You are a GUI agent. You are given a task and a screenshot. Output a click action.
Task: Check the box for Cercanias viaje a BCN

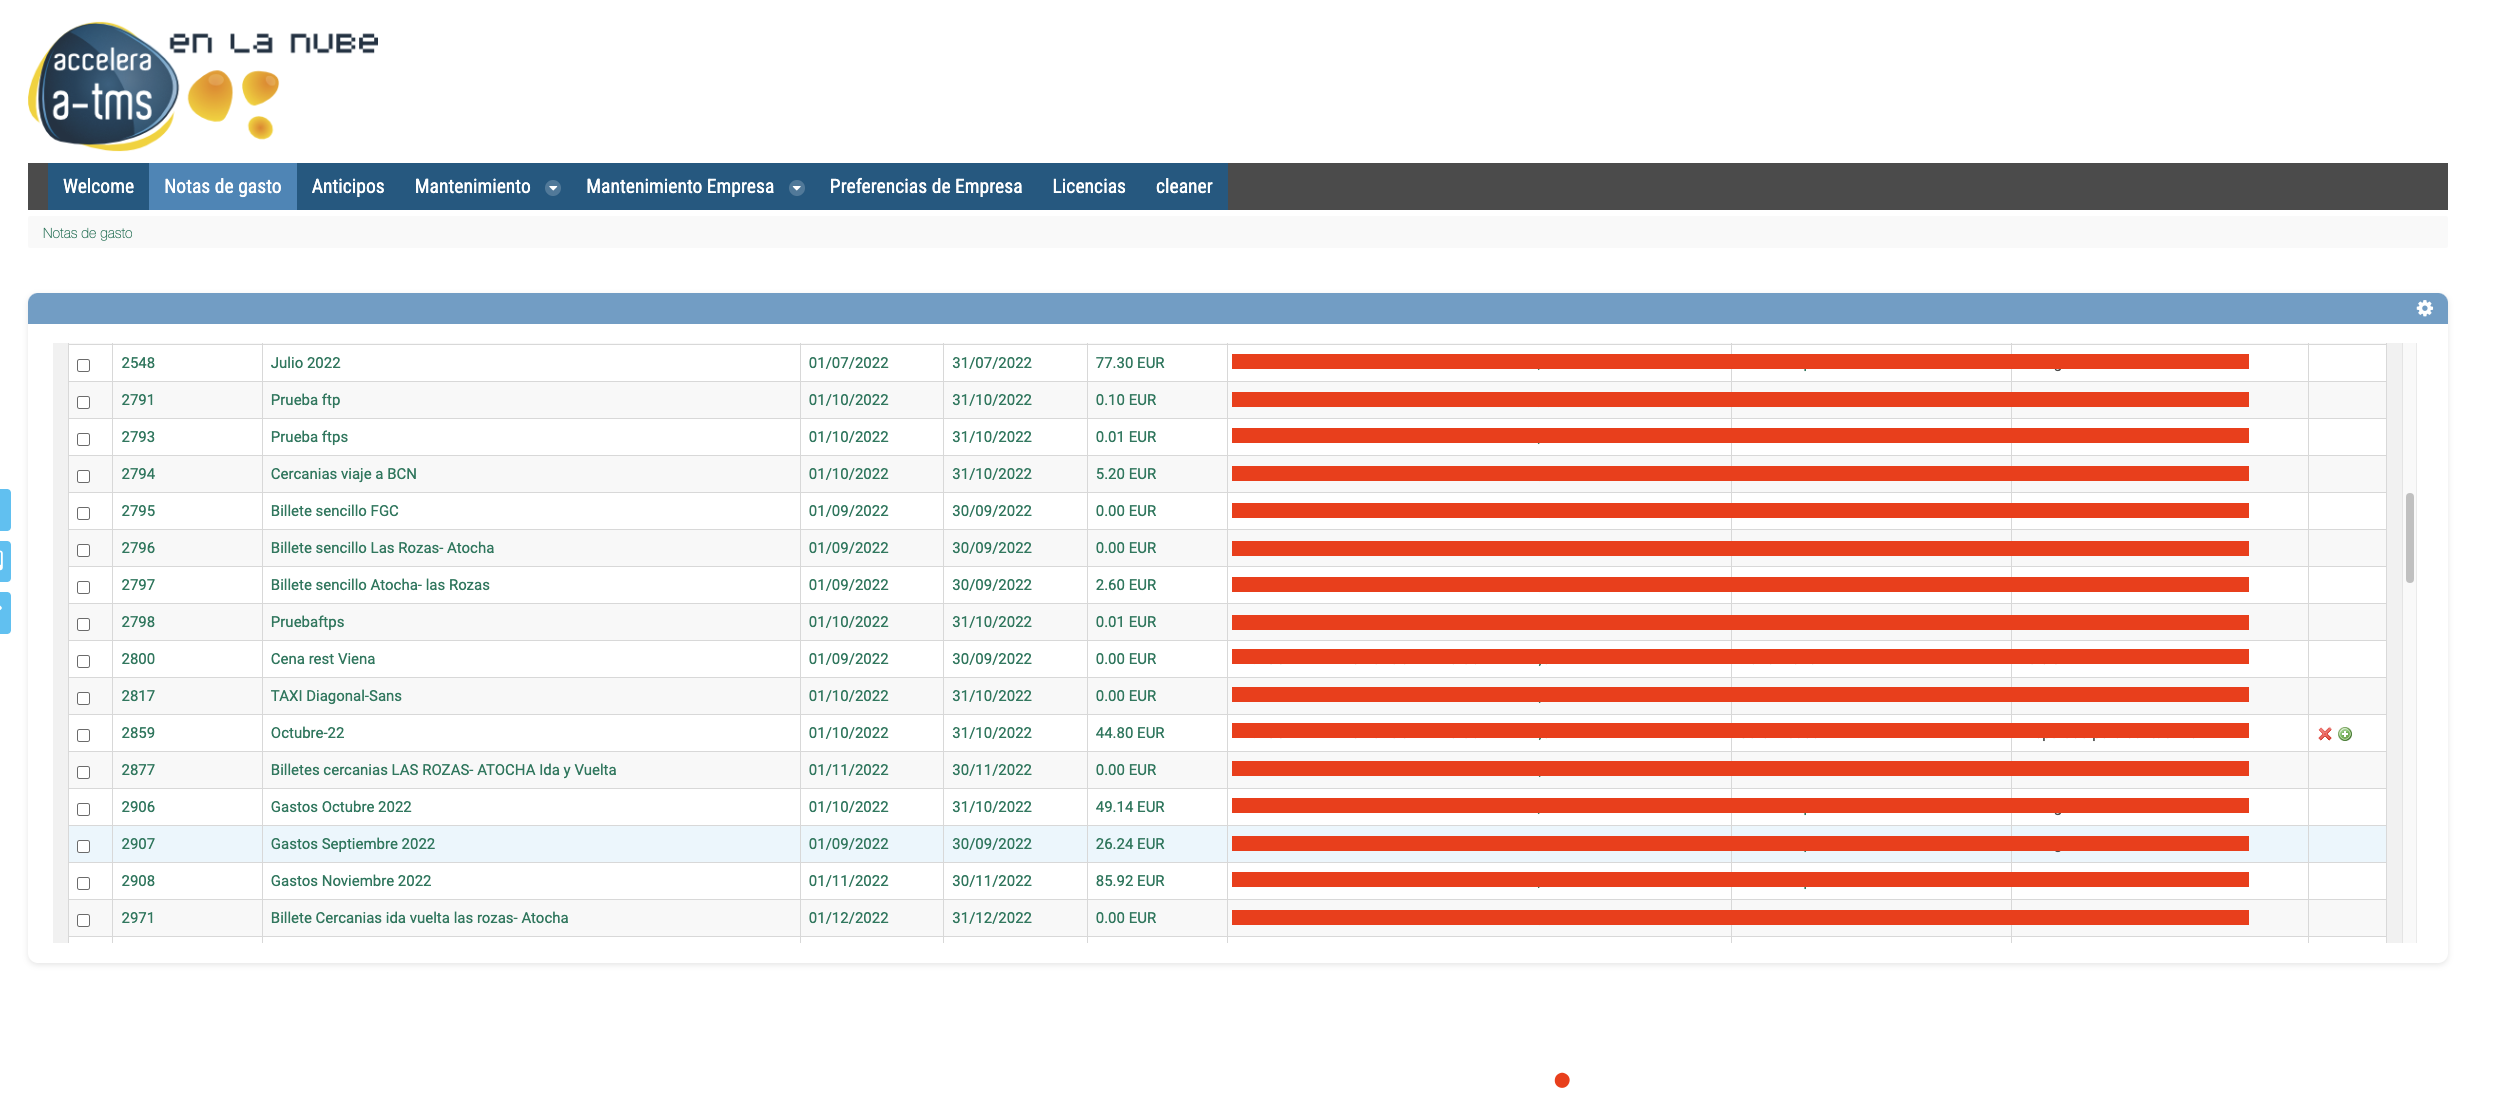tap(84, 476)
